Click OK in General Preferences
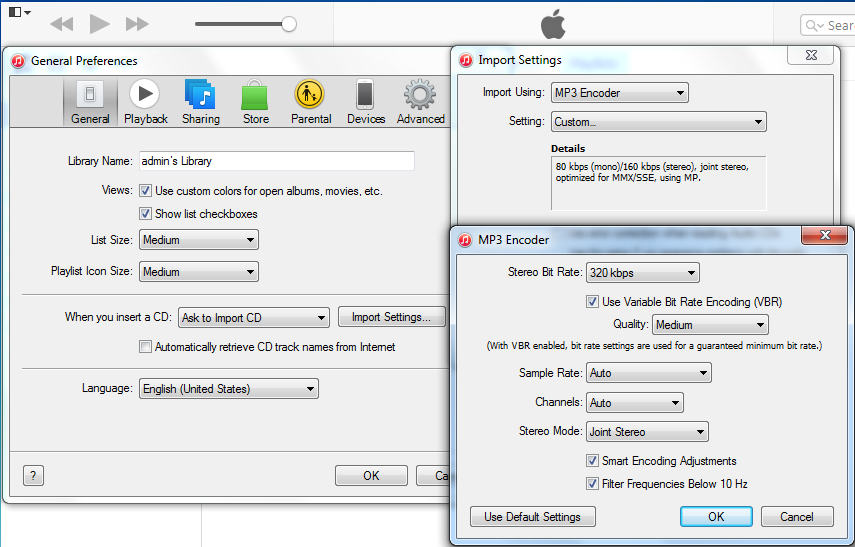 pyautogui.click(x=371, y=476)
